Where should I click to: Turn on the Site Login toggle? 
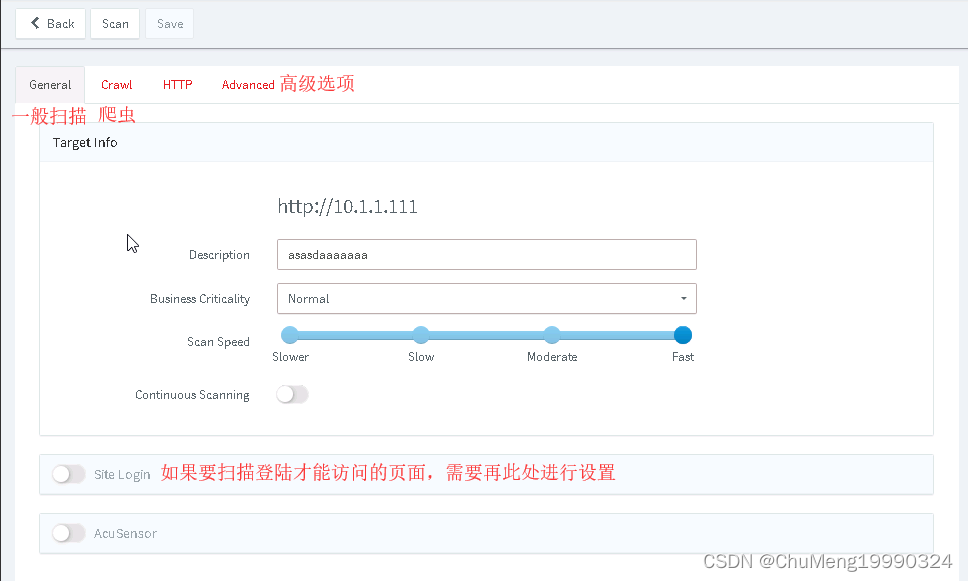[69, 474]
